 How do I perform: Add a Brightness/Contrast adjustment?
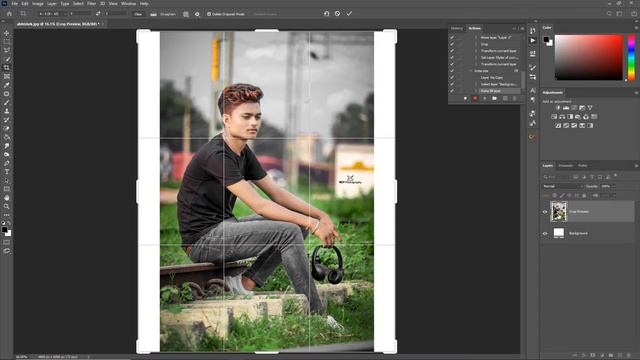[x=558, y=108]
